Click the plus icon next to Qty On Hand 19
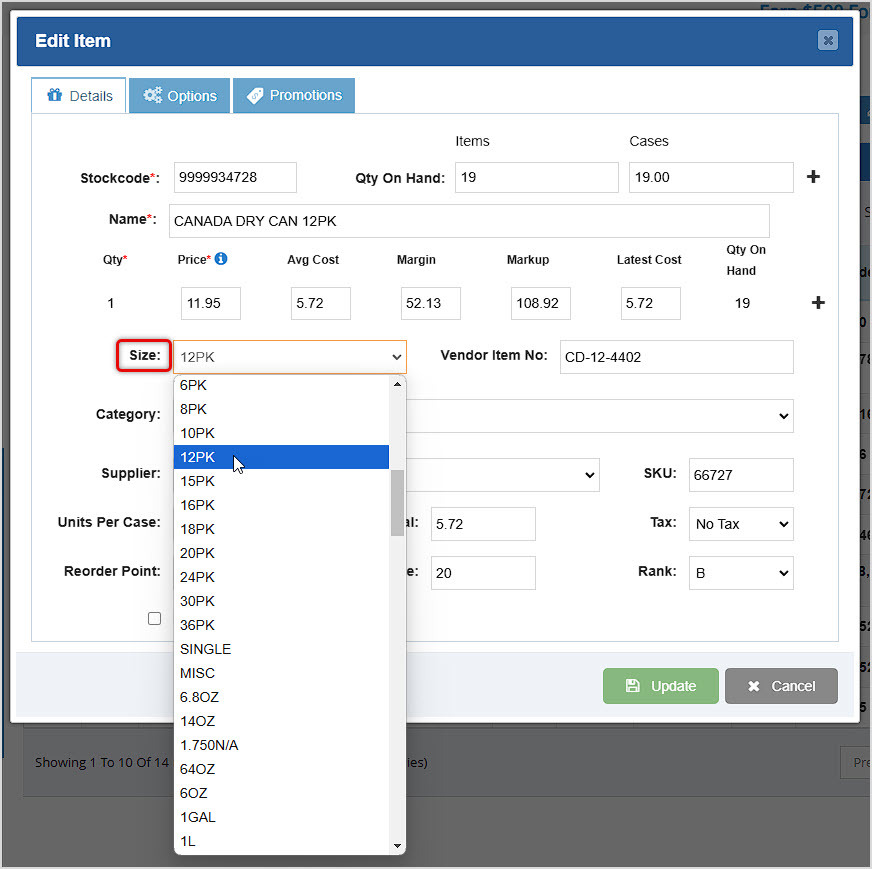Image resolution: width=872 pixels, height=869 pixels. [817, 302]
